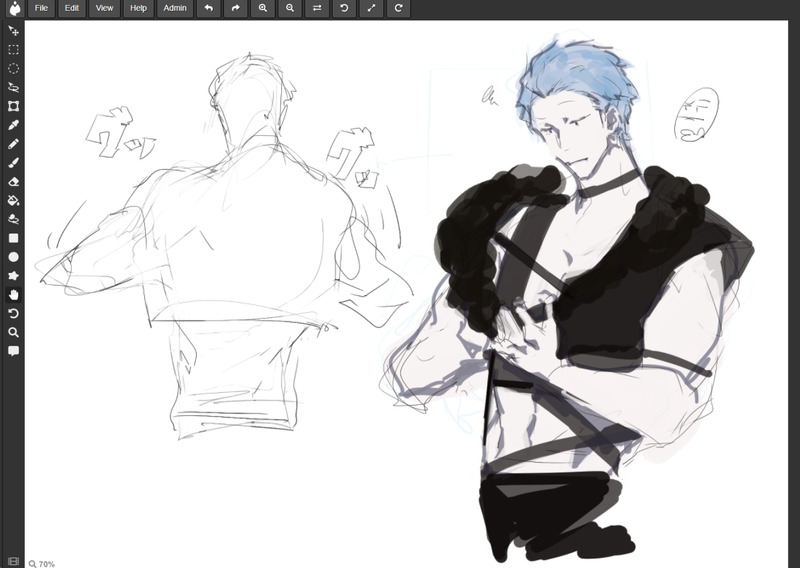The width and height of the screenshot is (800, 568).
Task: Select the Eraser tool
Action: coord(14,182)
